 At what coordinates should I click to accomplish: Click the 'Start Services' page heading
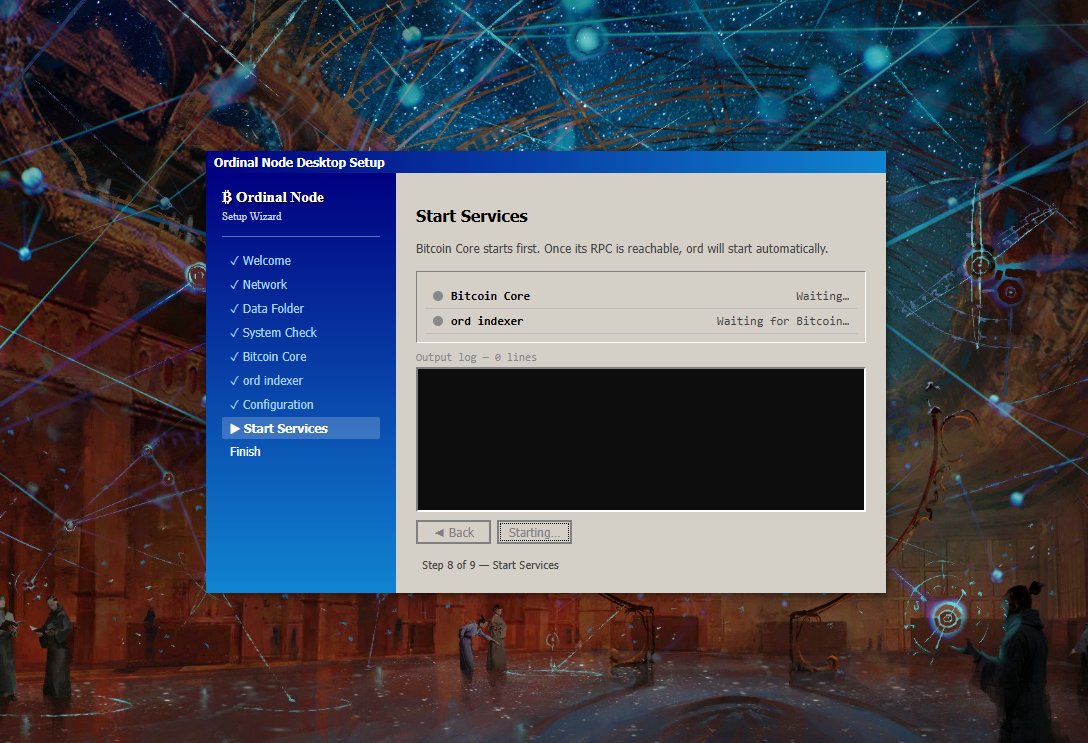tap(471, 216)
